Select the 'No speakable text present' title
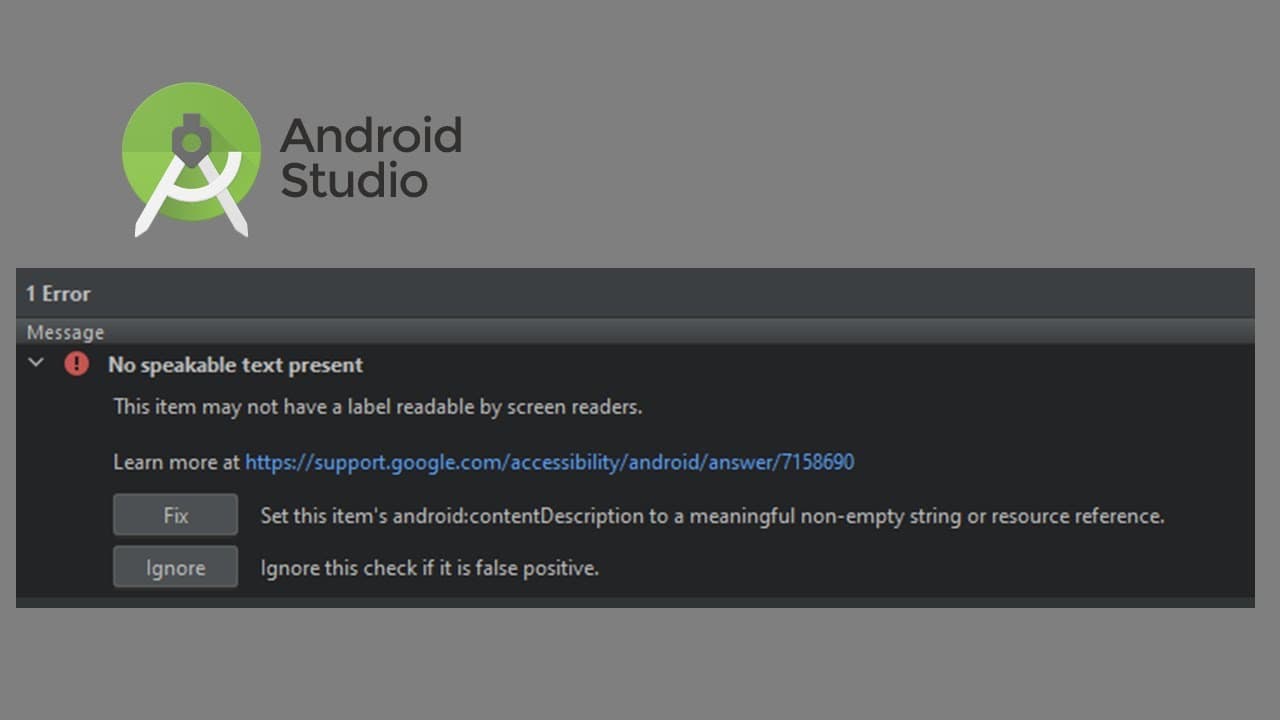This screenshot has width=1280, height=720. [x=235, y=365]
